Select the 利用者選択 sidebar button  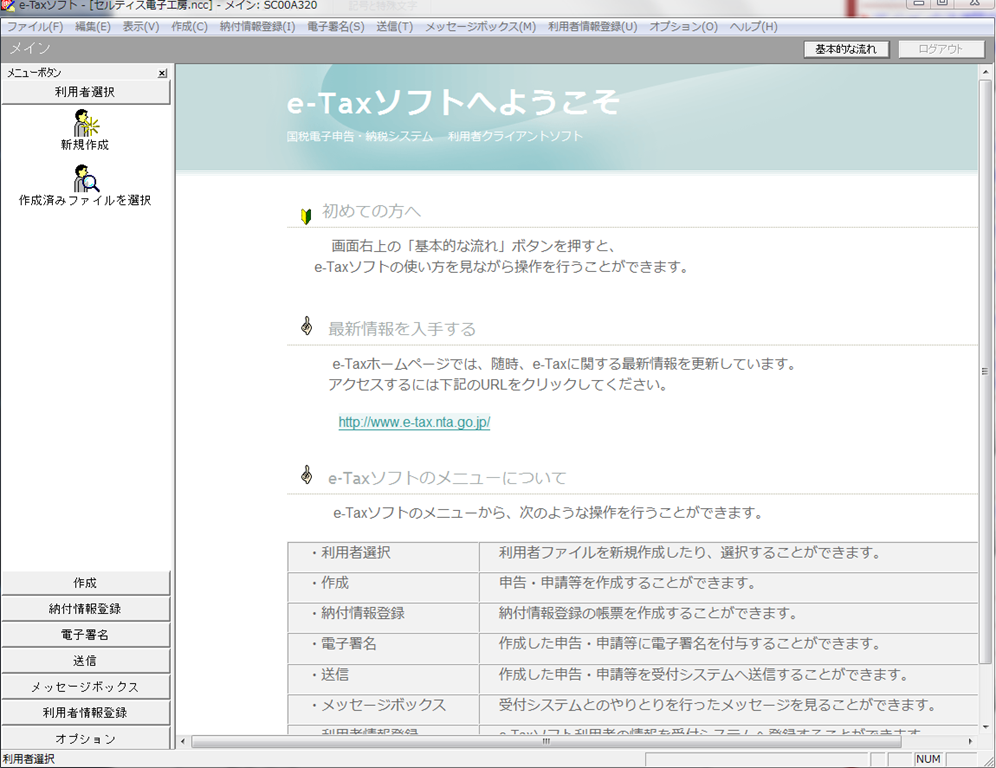86,92
